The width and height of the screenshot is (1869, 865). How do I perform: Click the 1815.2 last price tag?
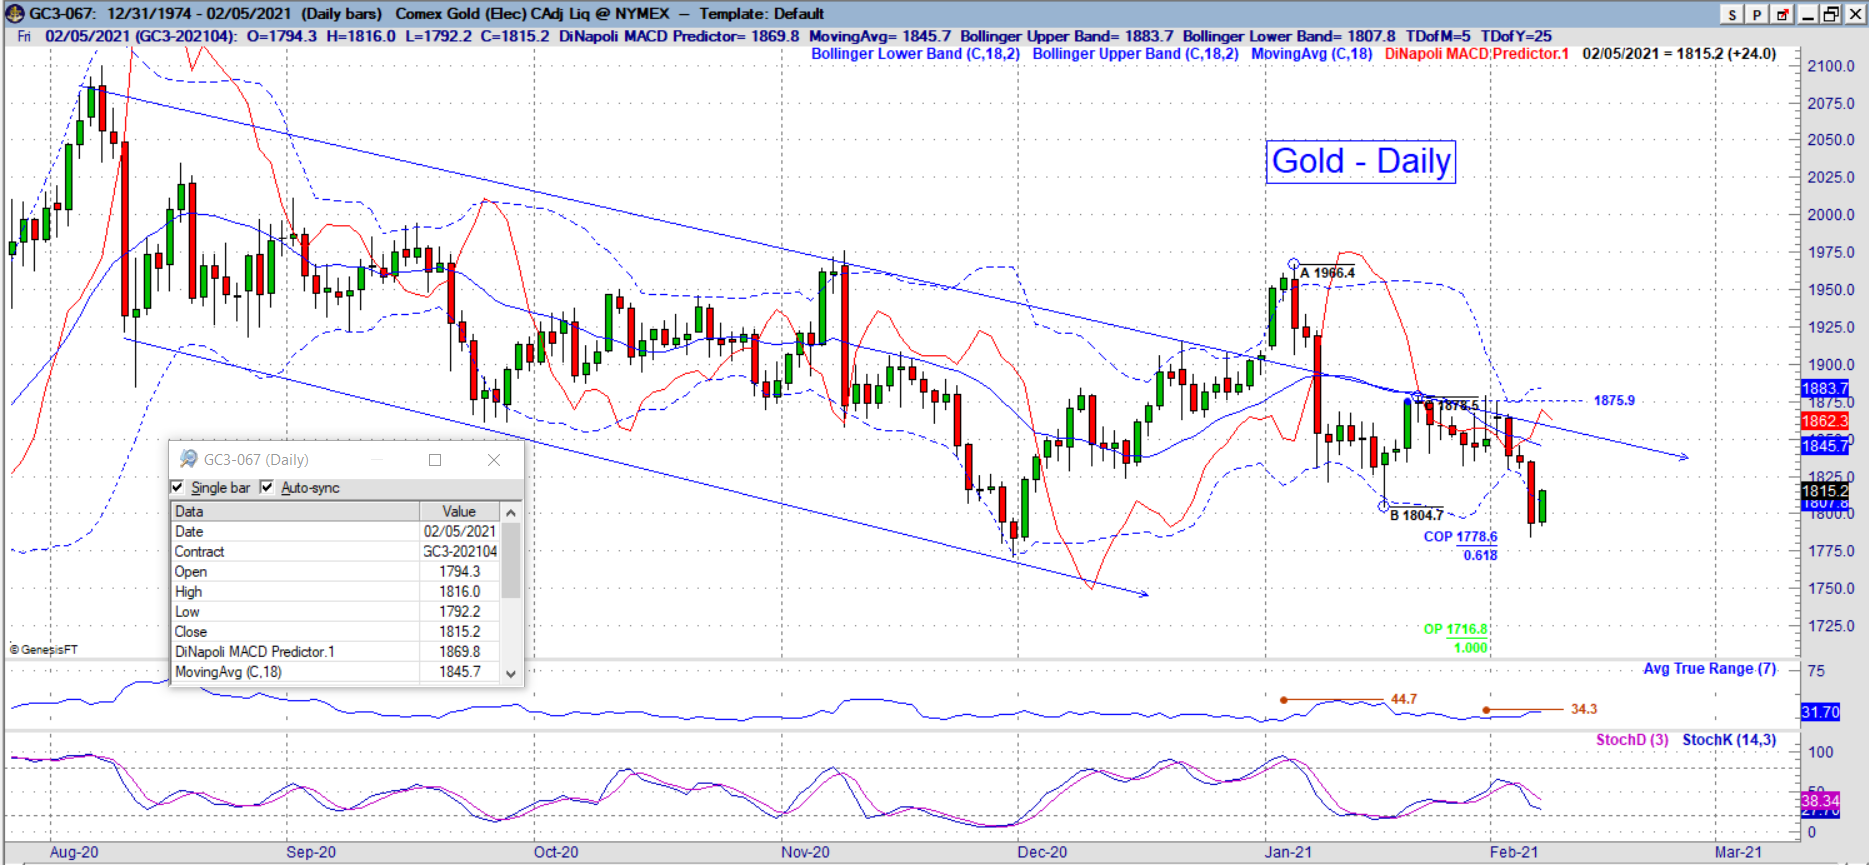click(x=1825, y=491)
